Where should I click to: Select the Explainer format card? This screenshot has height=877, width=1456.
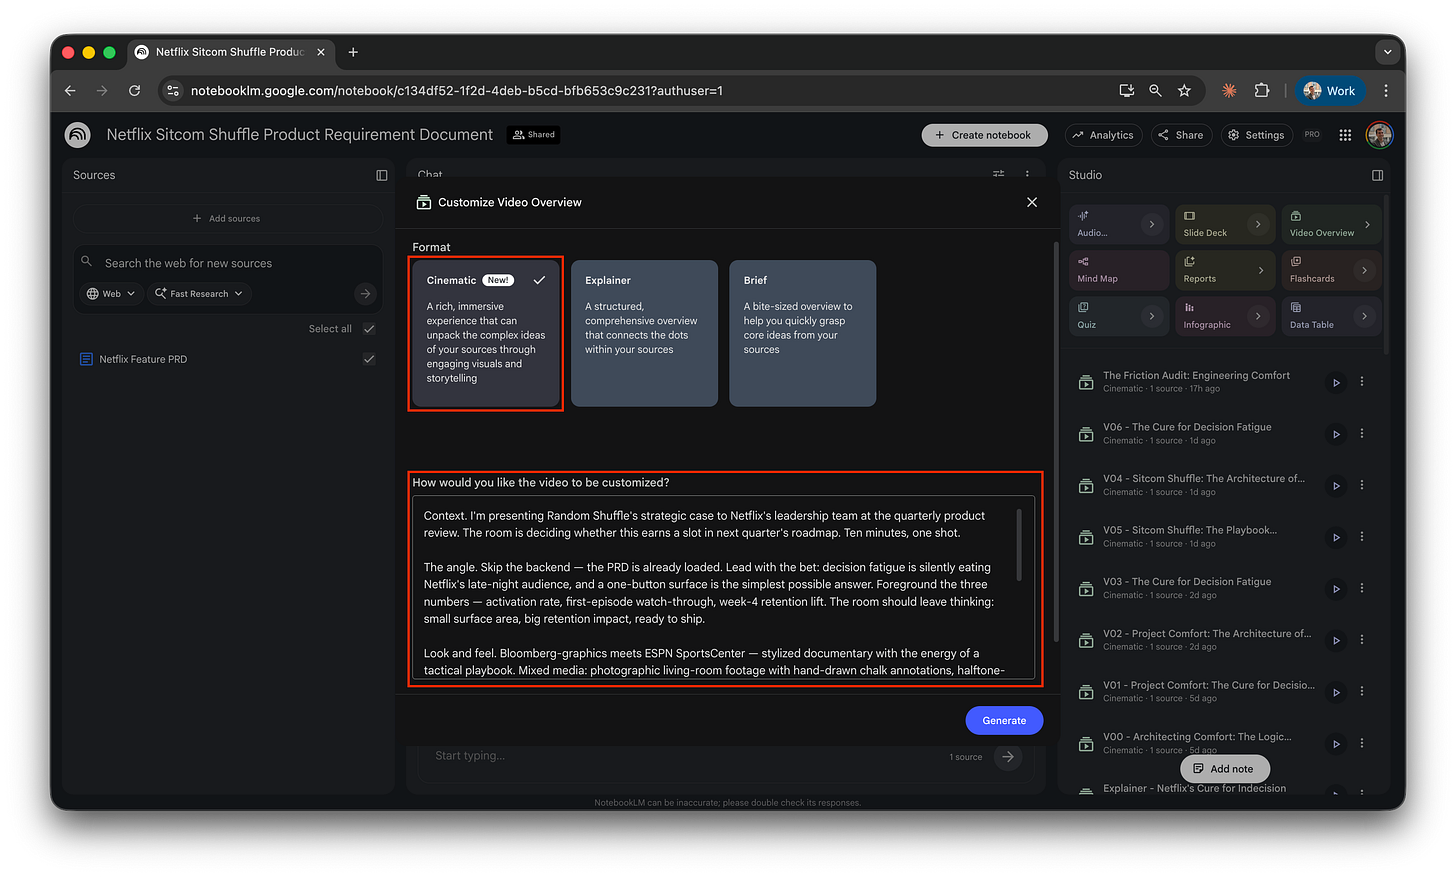644,334
